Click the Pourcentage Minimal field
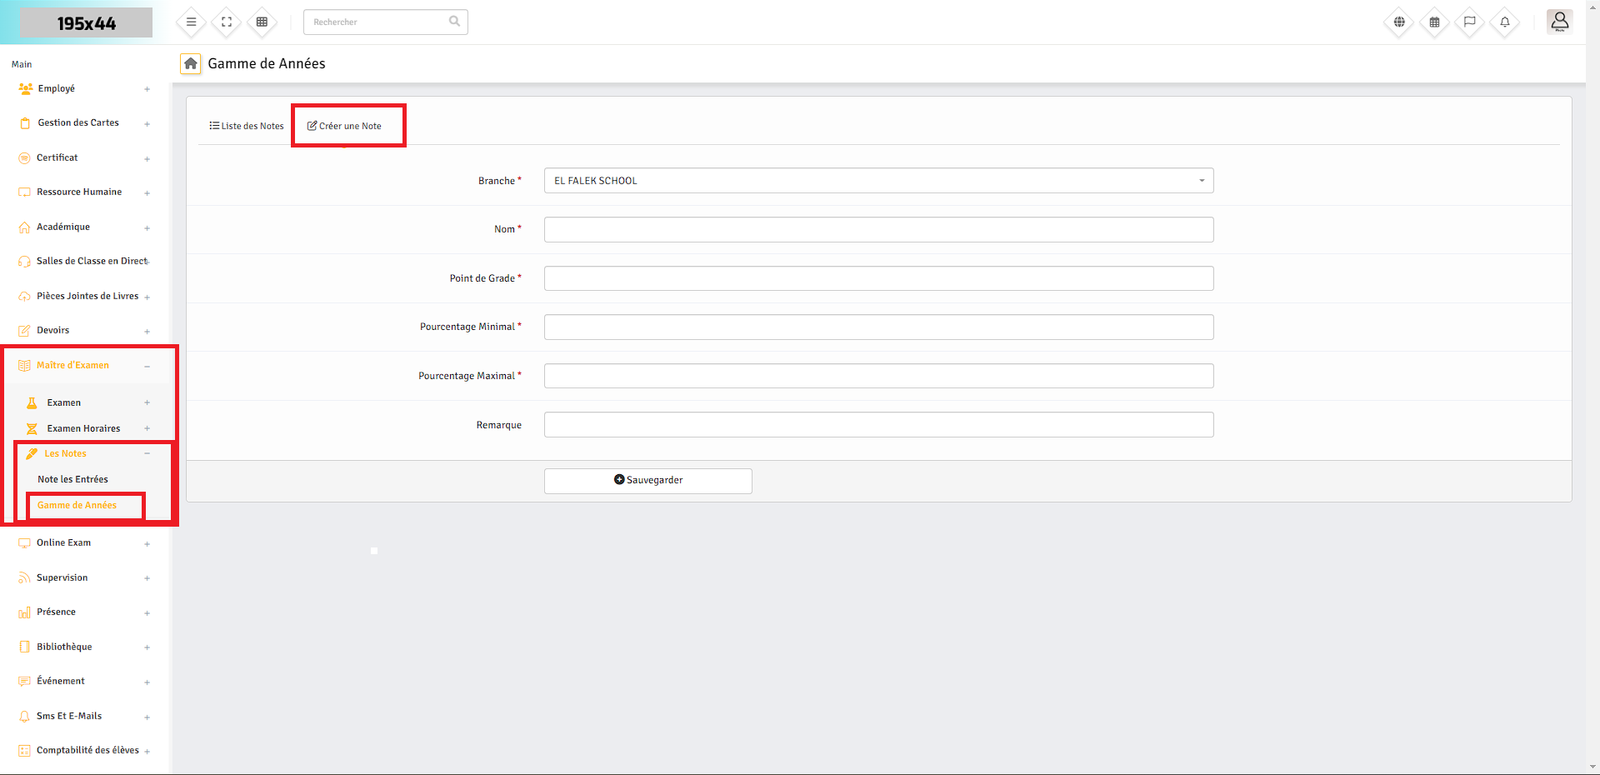The height and width of the screenshot is (775, 1600). coord(878,327)
